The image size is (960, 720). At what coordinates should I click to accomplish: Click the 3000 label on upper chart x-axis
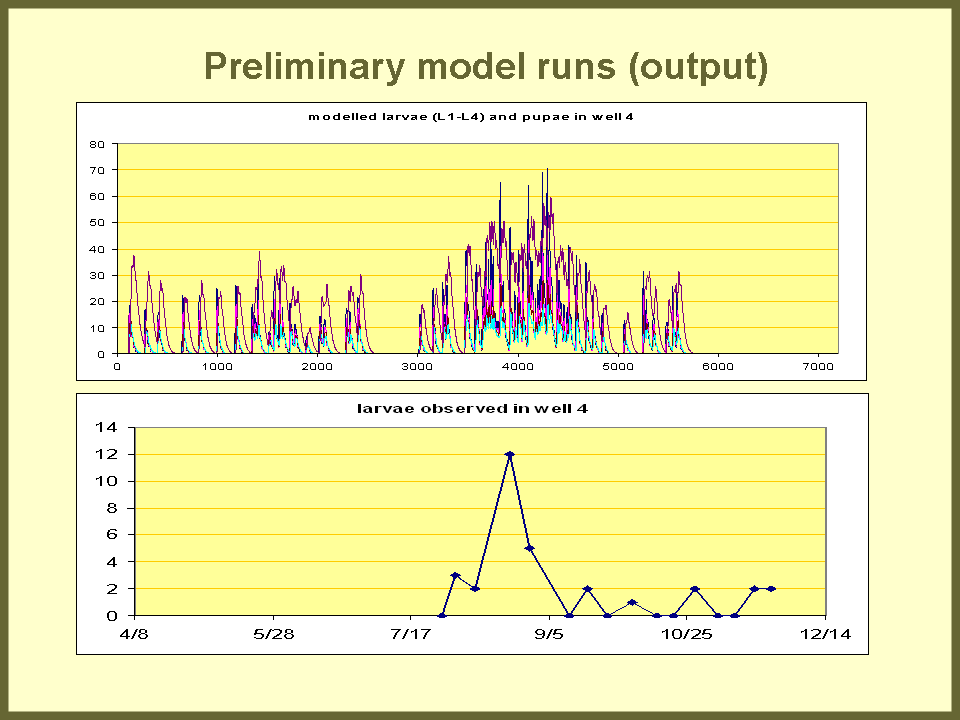[418, 366]
